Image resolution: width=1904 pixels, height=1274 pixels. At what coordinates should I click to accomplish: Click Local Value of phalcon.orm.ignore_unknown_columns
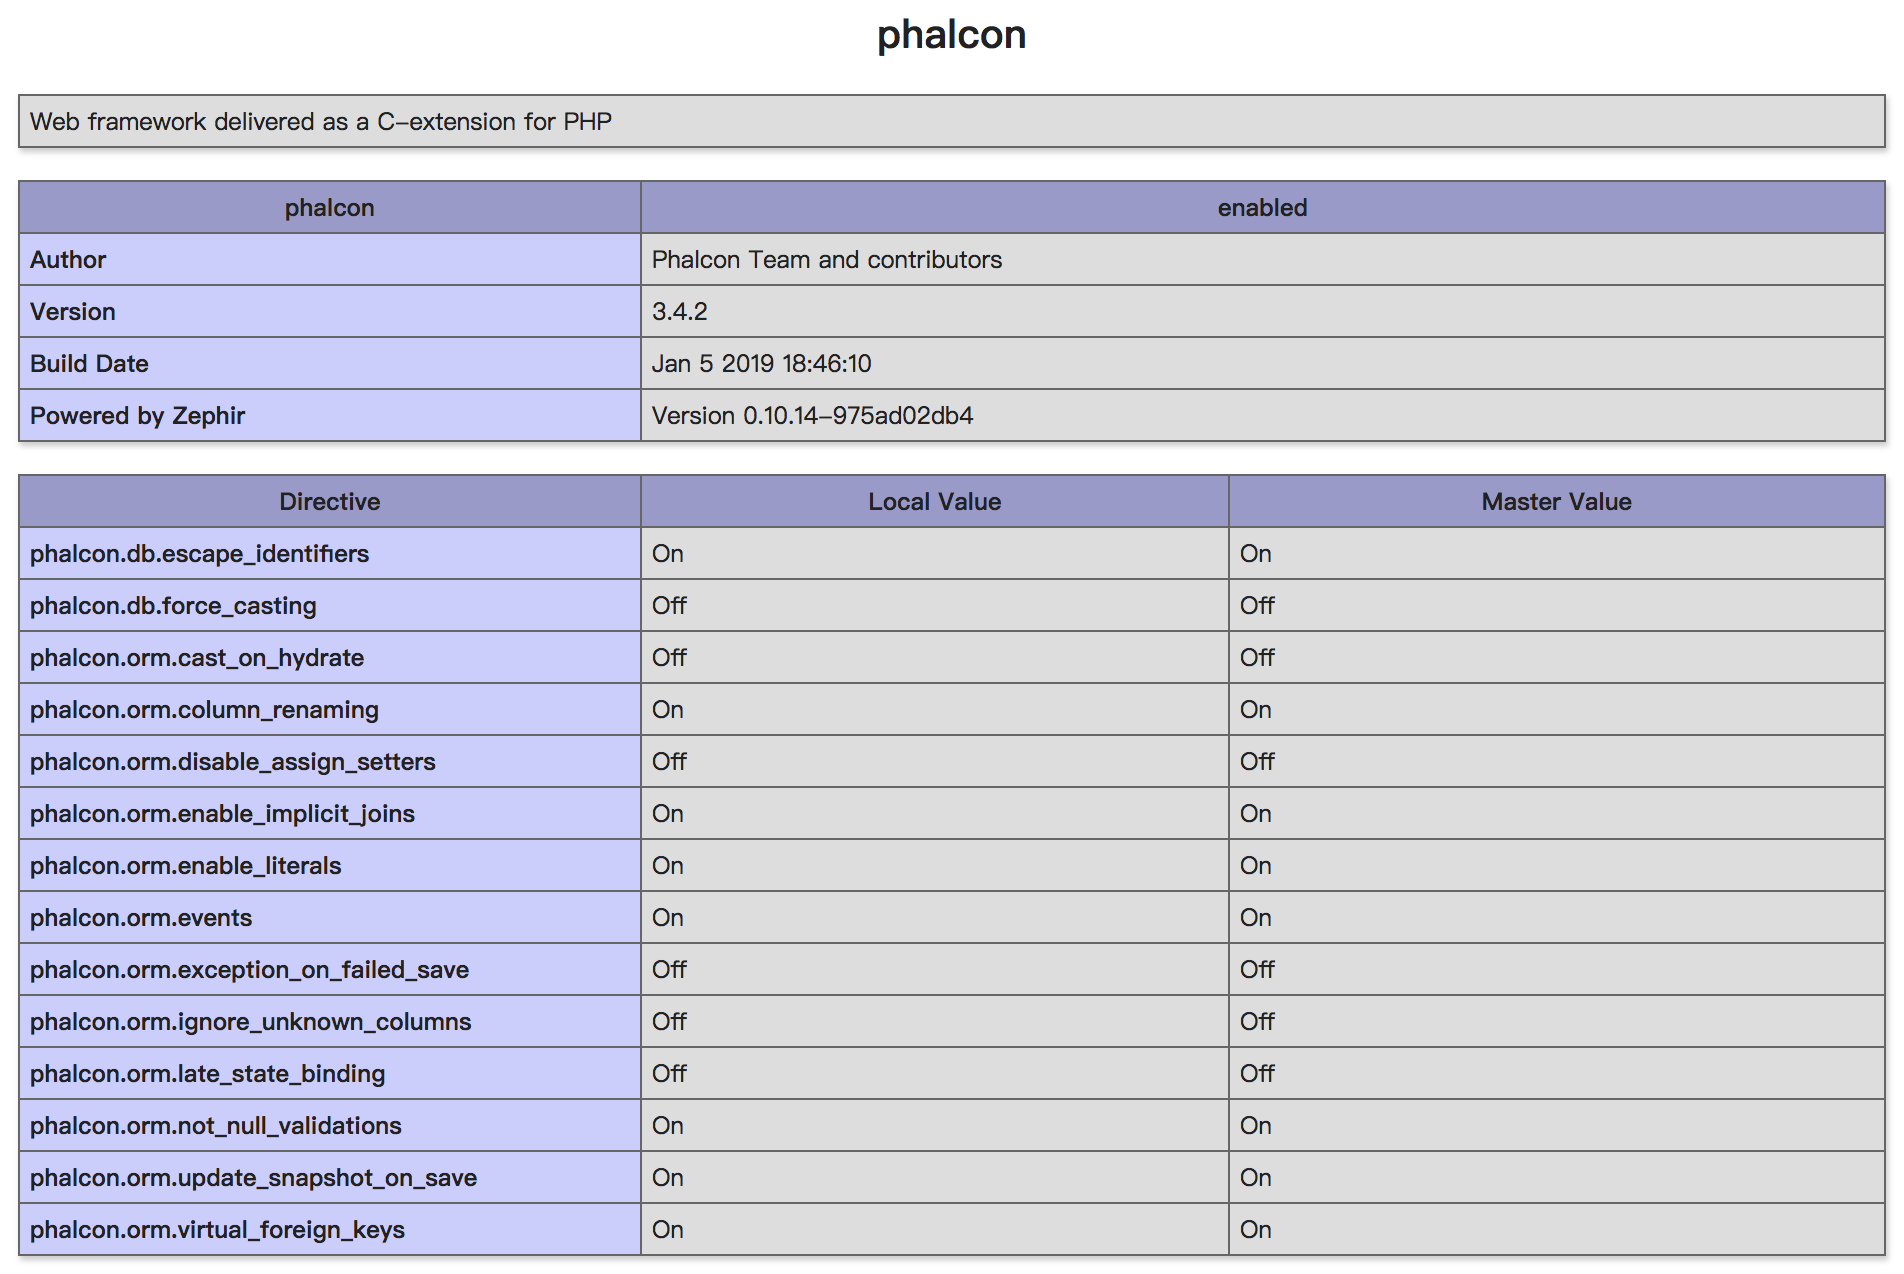pos(669,1022)
